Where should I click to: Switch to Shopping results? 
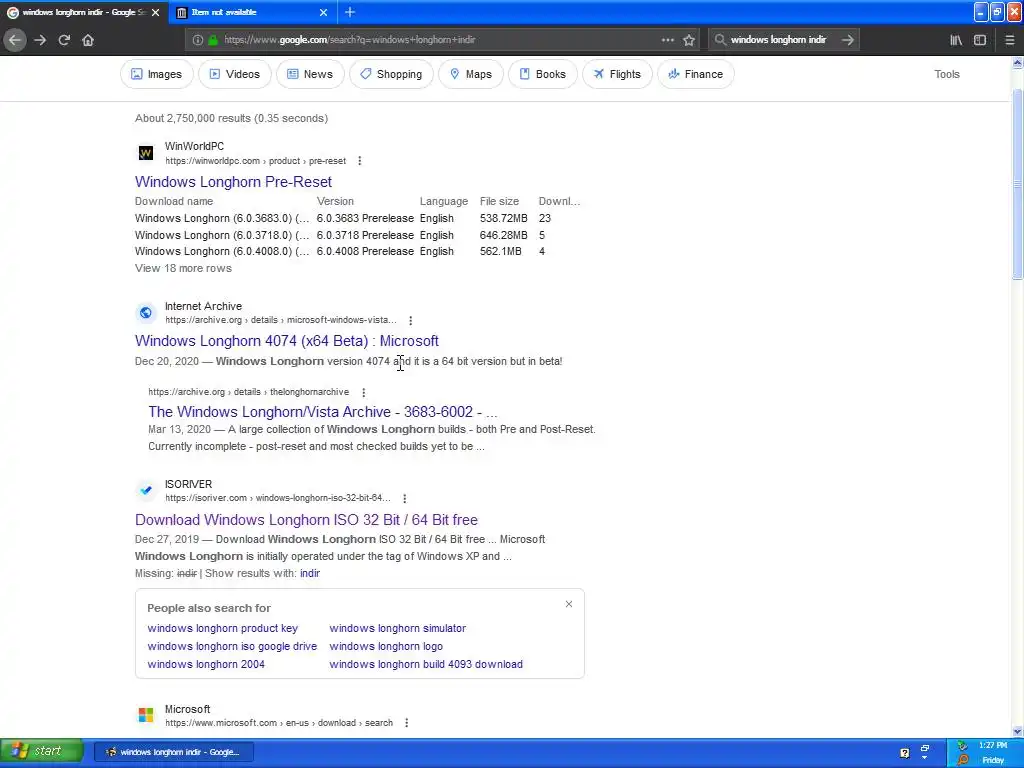coord(391,74)
